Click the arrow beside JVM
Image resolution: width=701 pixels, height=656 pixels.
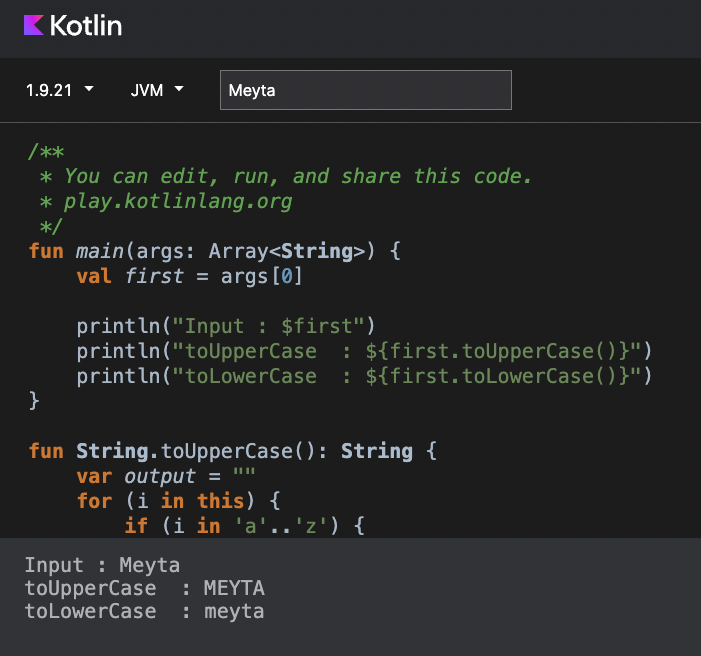(179, 89)
